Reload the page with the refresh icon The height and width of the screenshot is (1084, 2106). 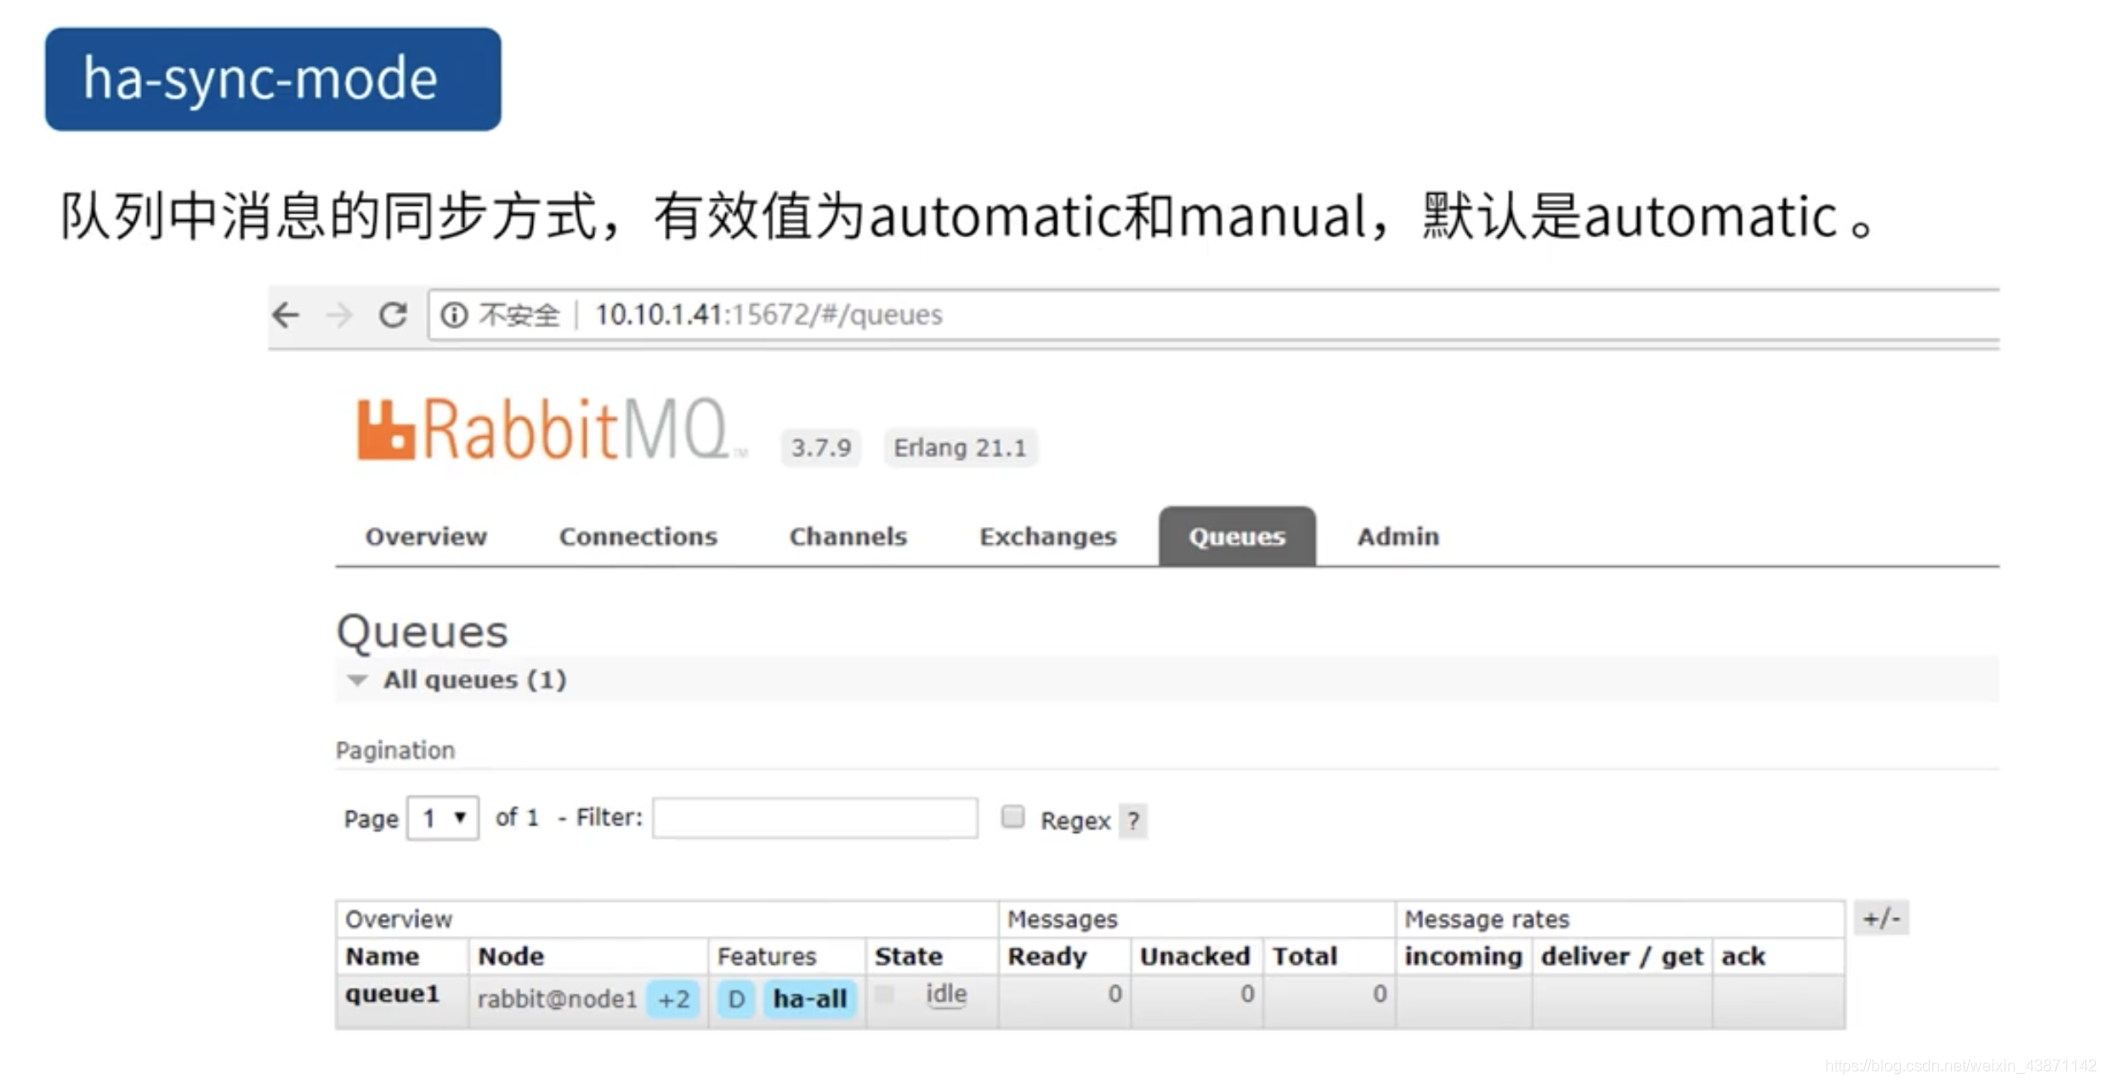pos(393,315)
